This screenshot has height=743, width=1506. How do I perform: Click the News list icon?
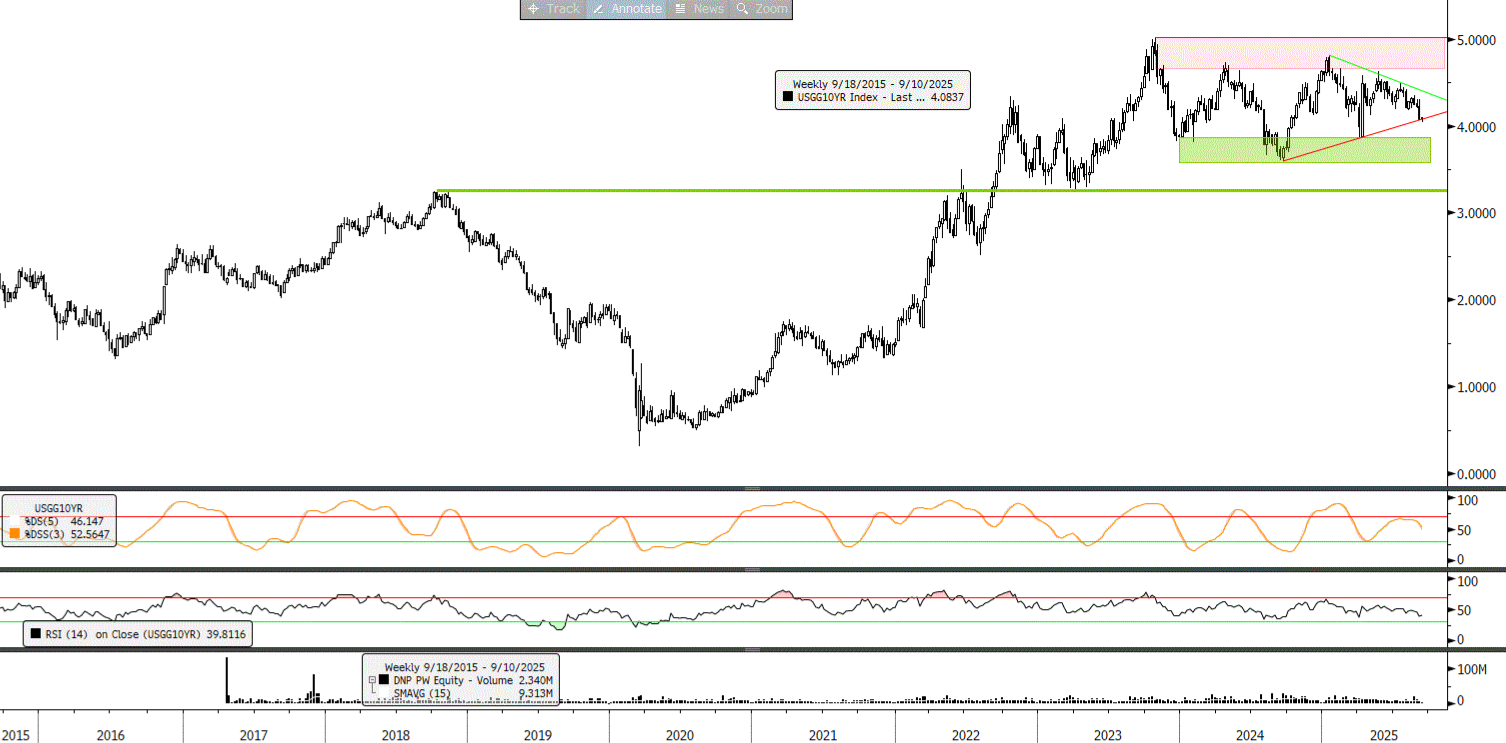pyautogui.click(x=680, y=9)
